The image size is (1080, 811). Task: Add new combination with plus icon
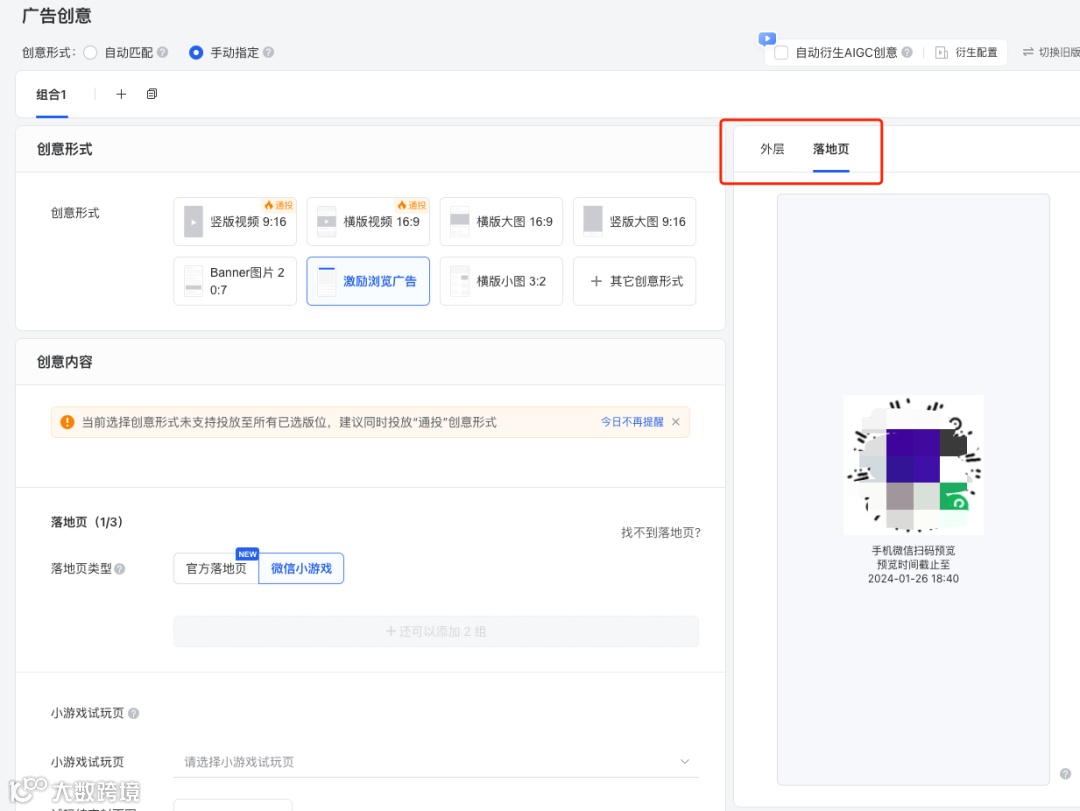pos(121,94)
